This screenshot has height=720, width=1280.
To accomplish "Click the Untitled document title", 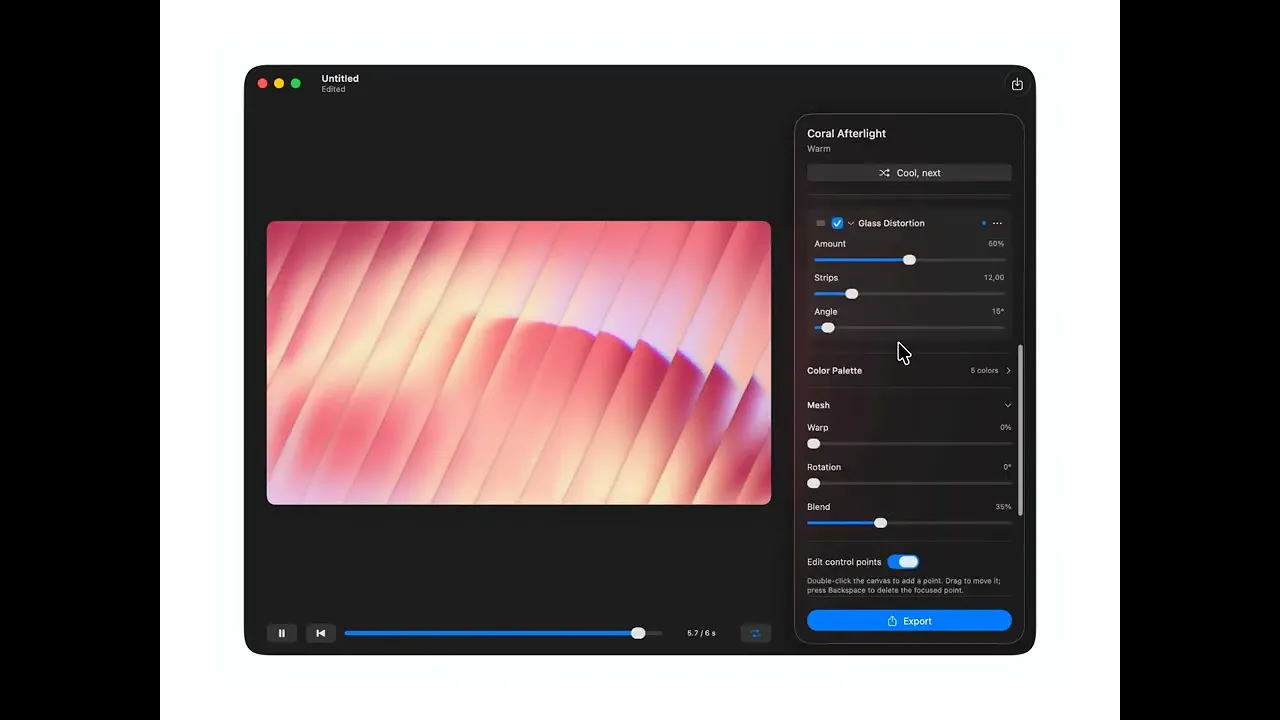I will click(x=340, y=78).
